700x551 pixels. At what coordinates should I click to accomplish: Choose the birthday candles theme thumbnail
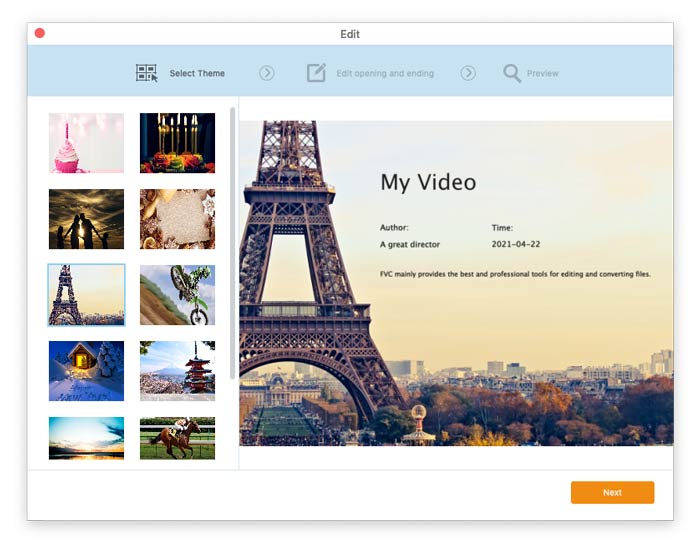pyautogui.click(x=177, y=143)
